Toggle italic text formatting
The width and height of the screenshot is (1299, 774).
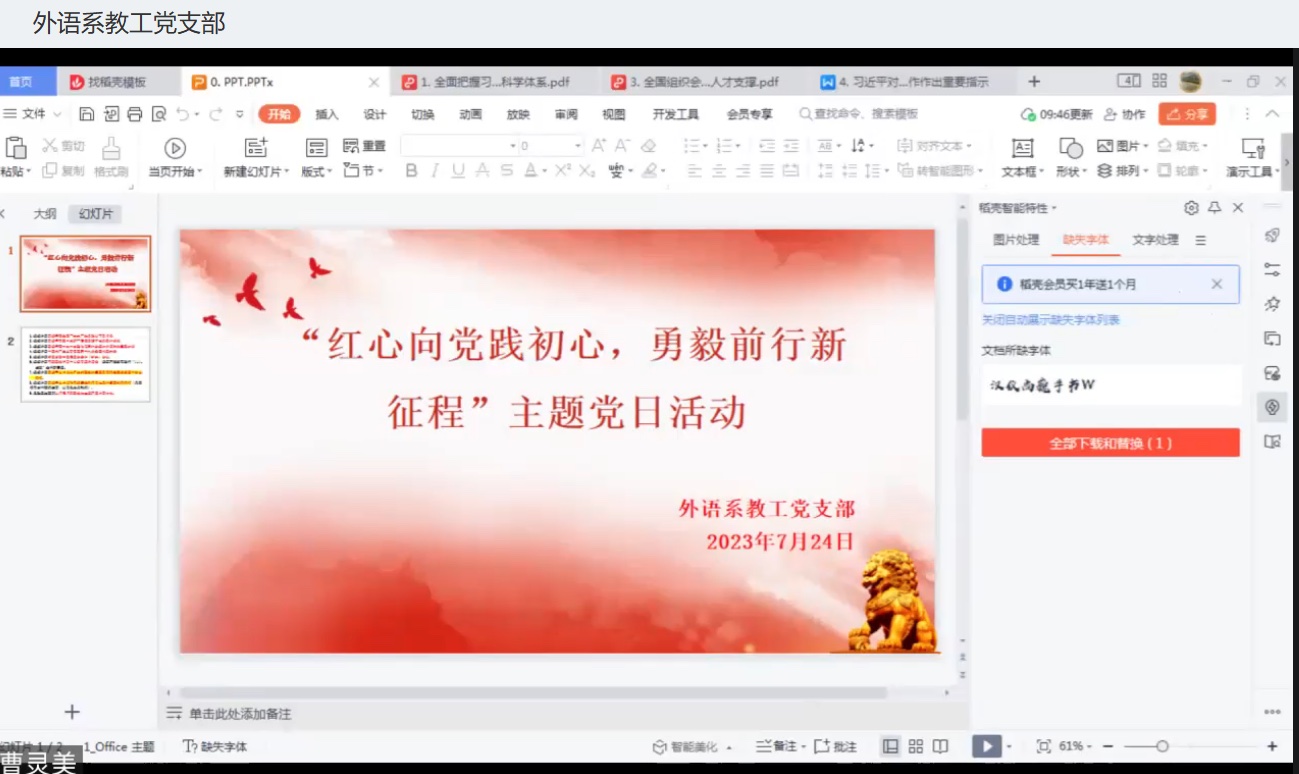435,172
